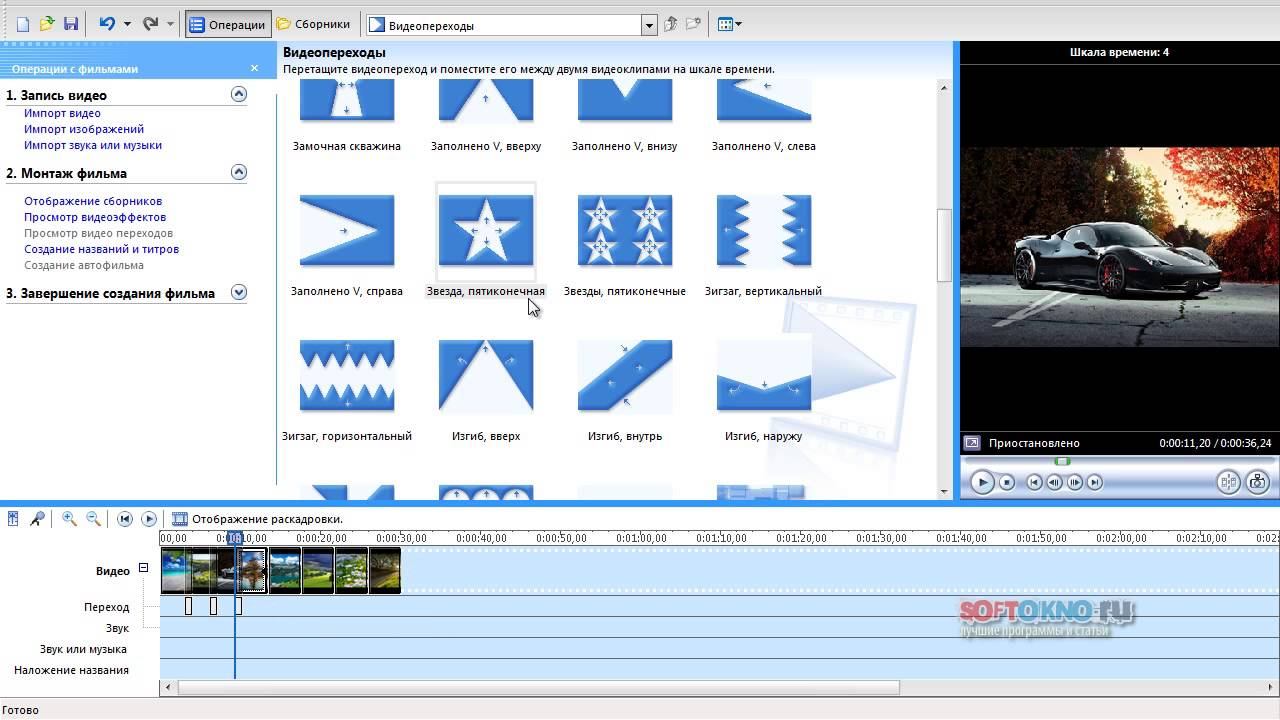The width and height of the screenshot is (1280, 720).
Task: Open an existing project
Action: 46,24
